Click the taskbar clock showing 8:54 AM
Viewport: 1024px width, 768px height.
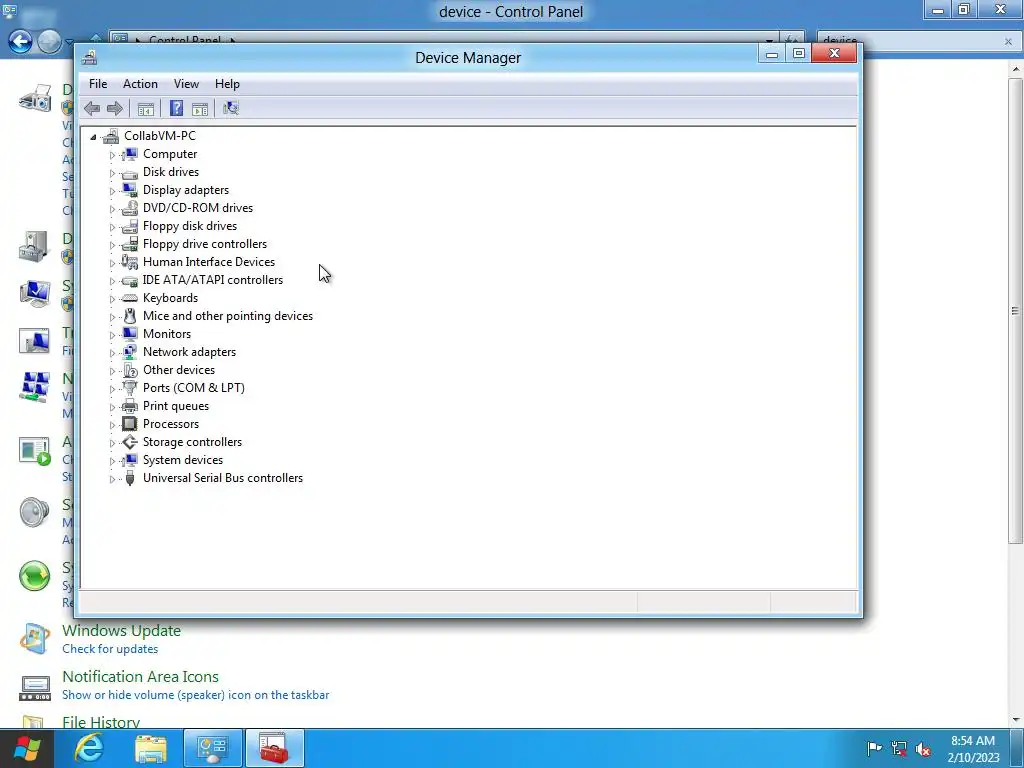pyautogui.click(x=973, y=749)
